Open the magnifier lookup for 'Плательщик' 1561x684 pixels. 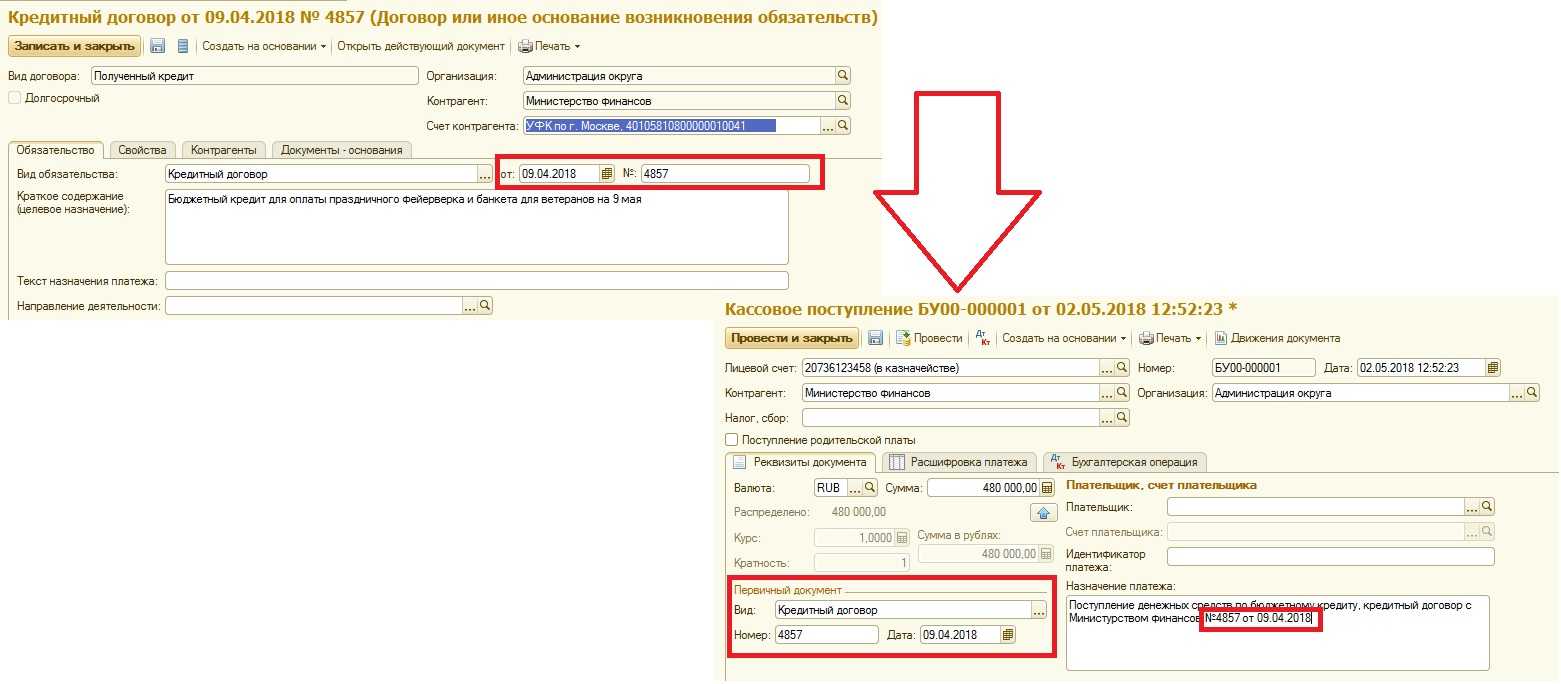point(1487,507)
